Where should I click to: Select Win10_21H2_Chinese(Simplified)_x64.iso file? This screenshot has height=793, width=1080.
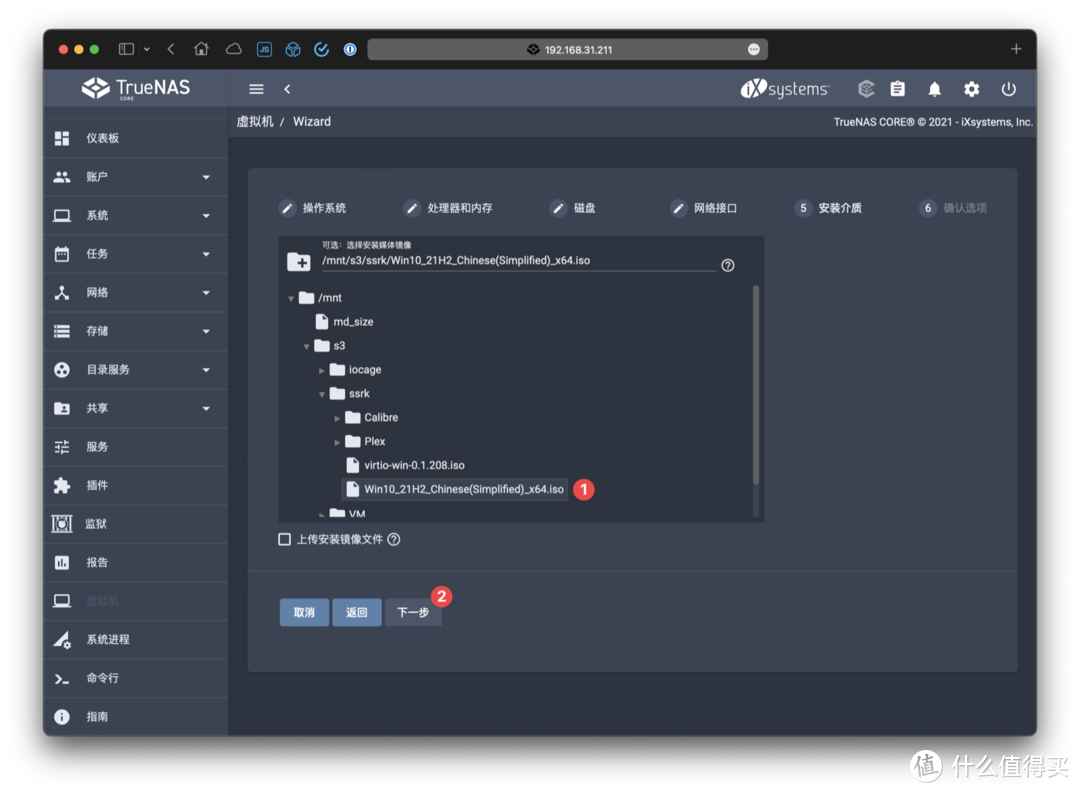(x=455, y=490)
